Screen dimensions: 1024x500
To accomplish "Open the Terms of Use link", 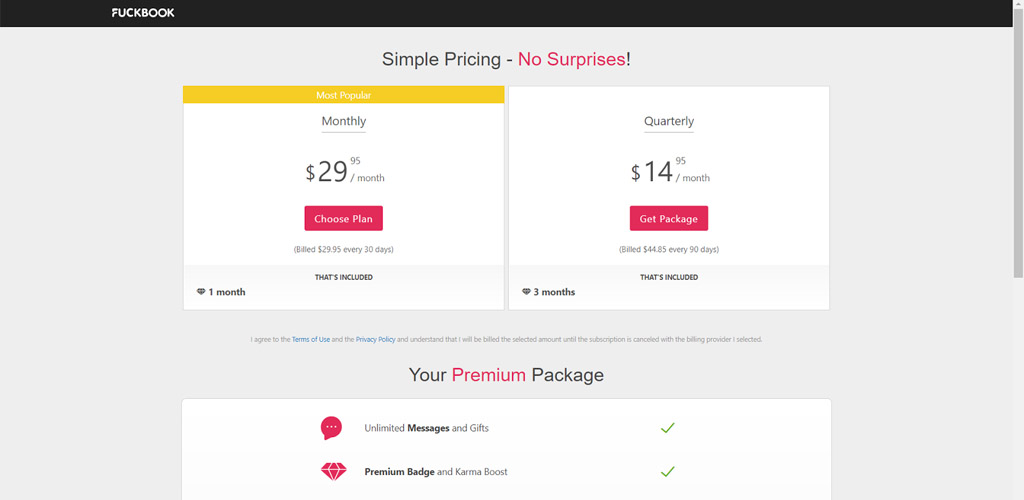I will 311,339.
